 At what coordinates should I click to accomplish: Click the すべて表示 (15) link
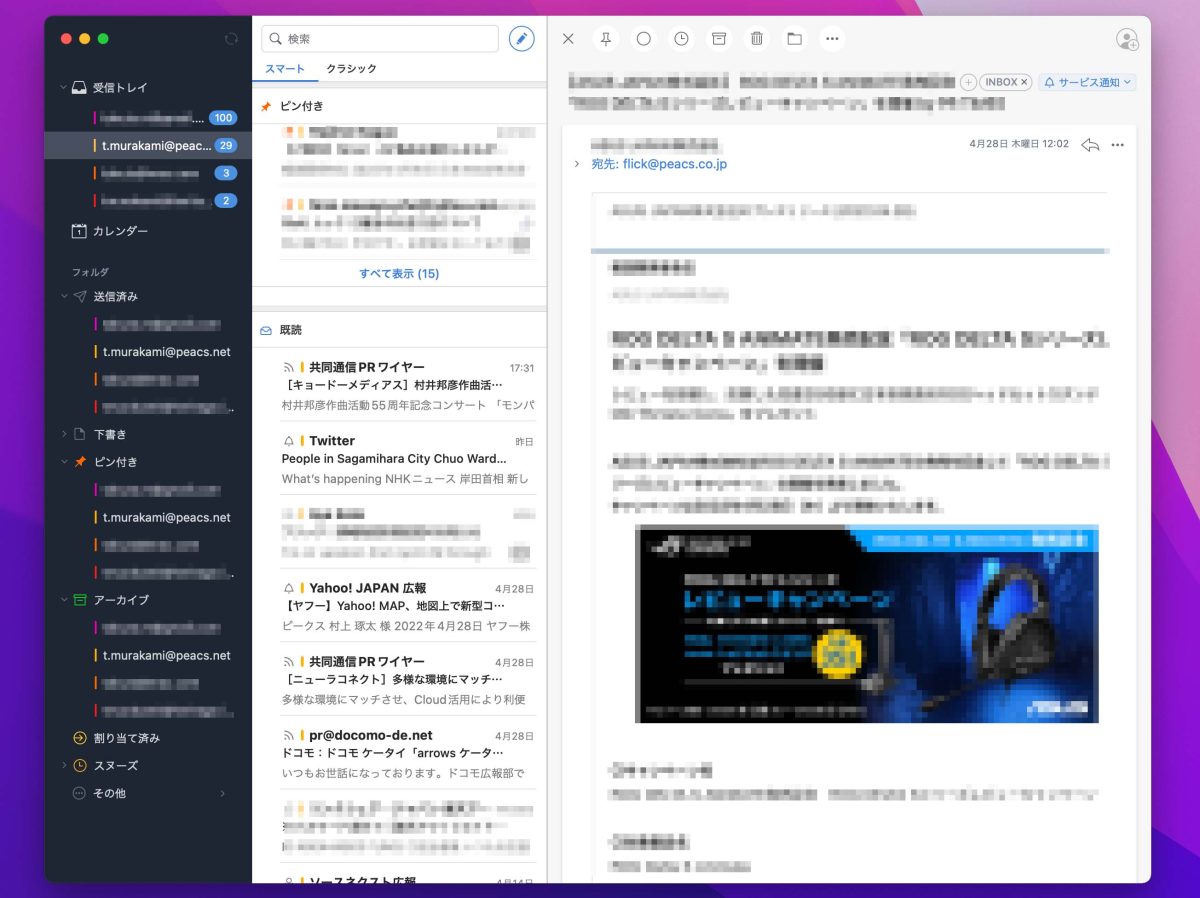coord(399,274)
